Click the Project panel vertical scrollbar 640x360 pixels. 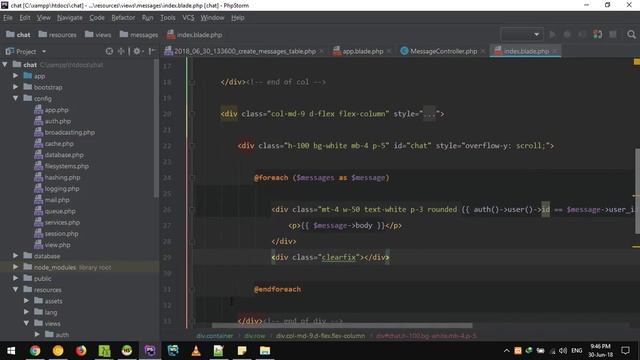coord(156,129)
